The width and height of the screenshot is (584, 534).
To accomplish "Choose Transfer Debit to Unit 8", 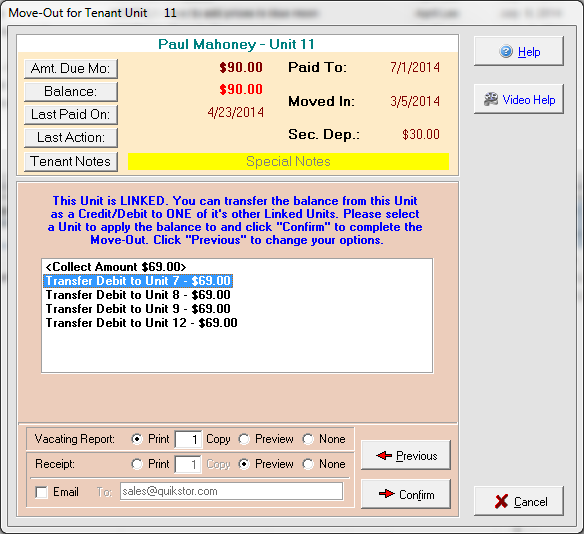I will [138, 295].
